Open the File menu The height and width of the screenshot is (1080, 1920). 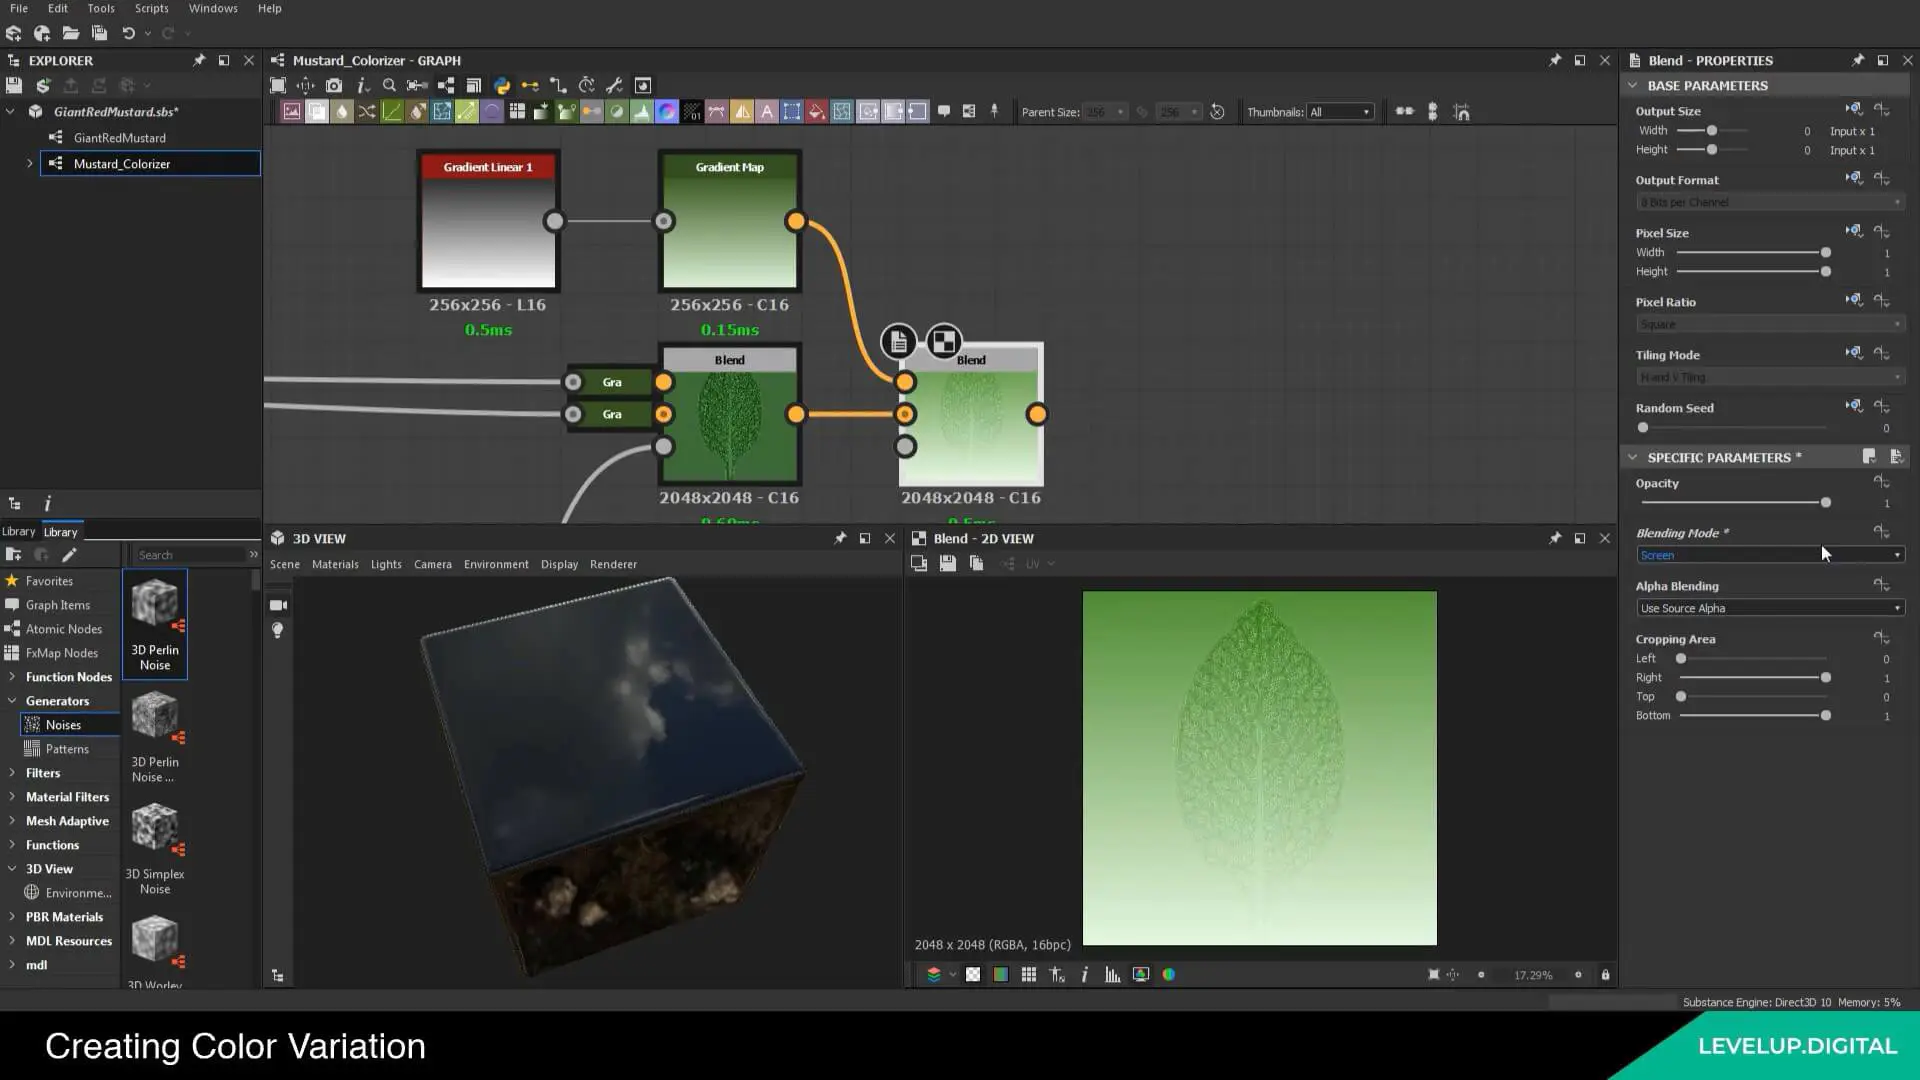pyautogui.click(x=19, y=8)
